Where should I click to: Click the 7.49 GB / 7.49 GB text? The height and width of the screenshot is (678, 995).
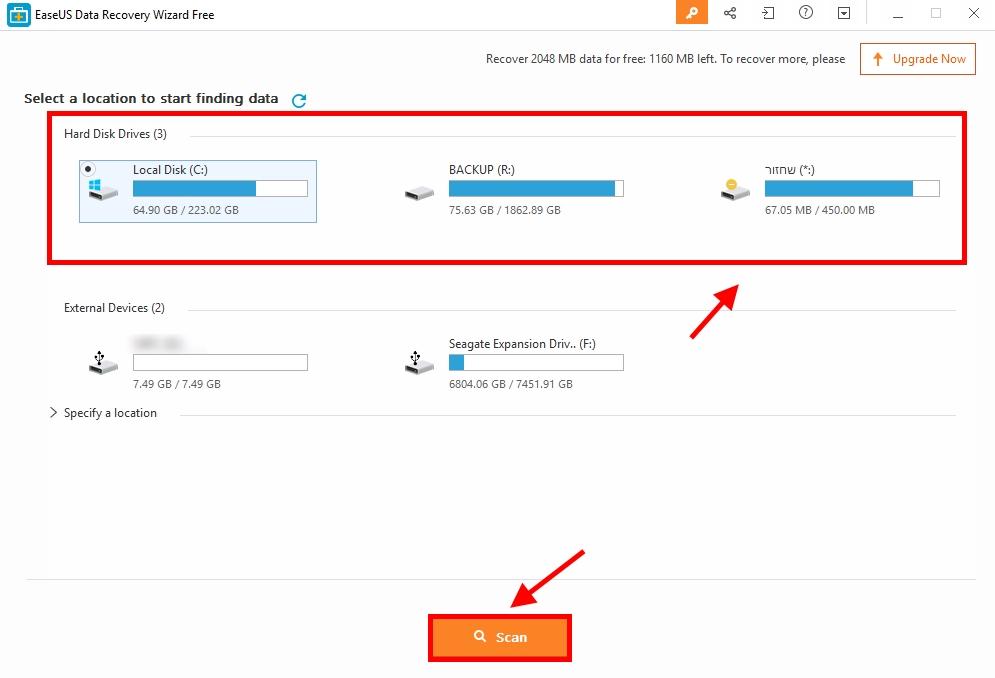tap(176, 384)
